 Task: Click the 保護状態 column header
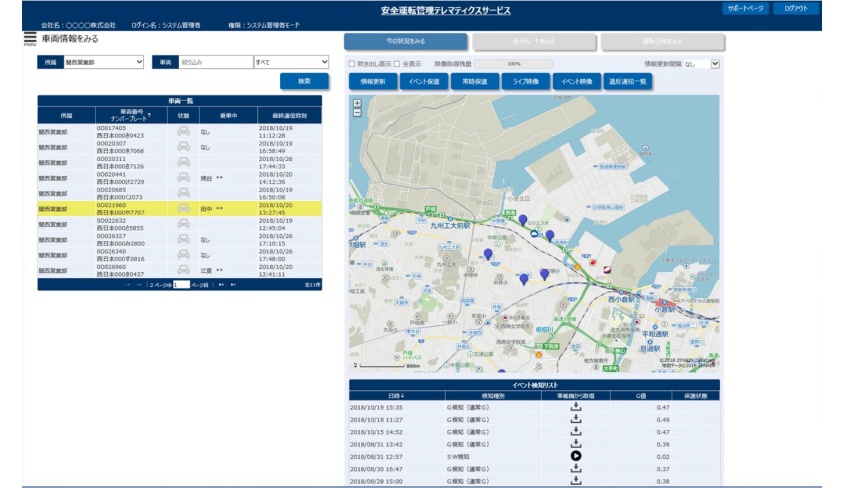695,396
